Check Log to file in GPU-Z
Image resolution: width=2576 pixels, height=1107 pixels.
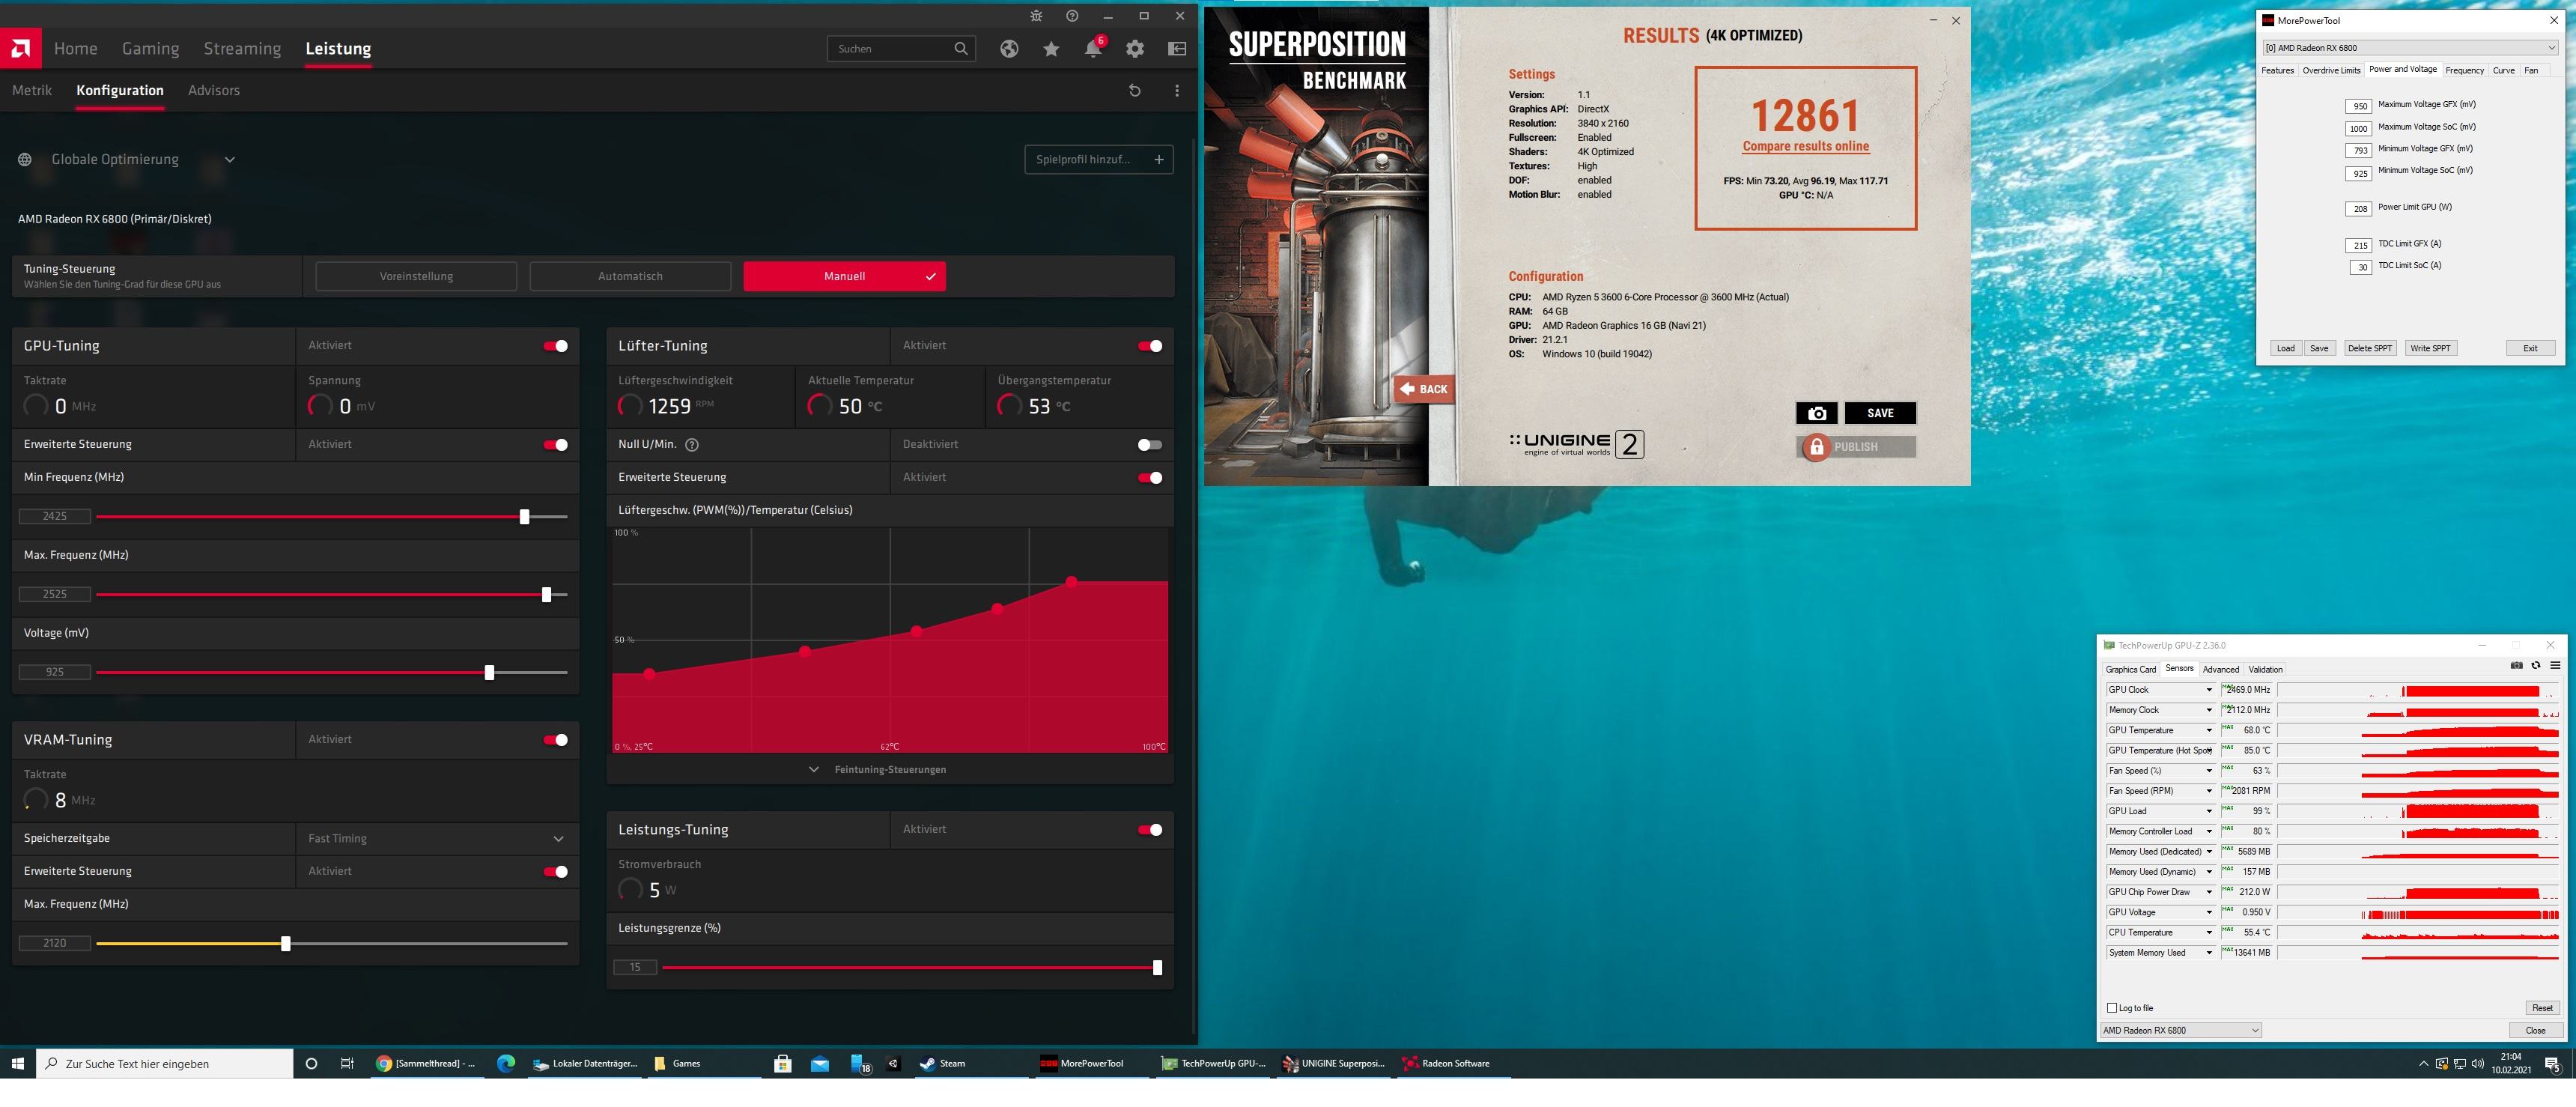coord(2113,1008)
